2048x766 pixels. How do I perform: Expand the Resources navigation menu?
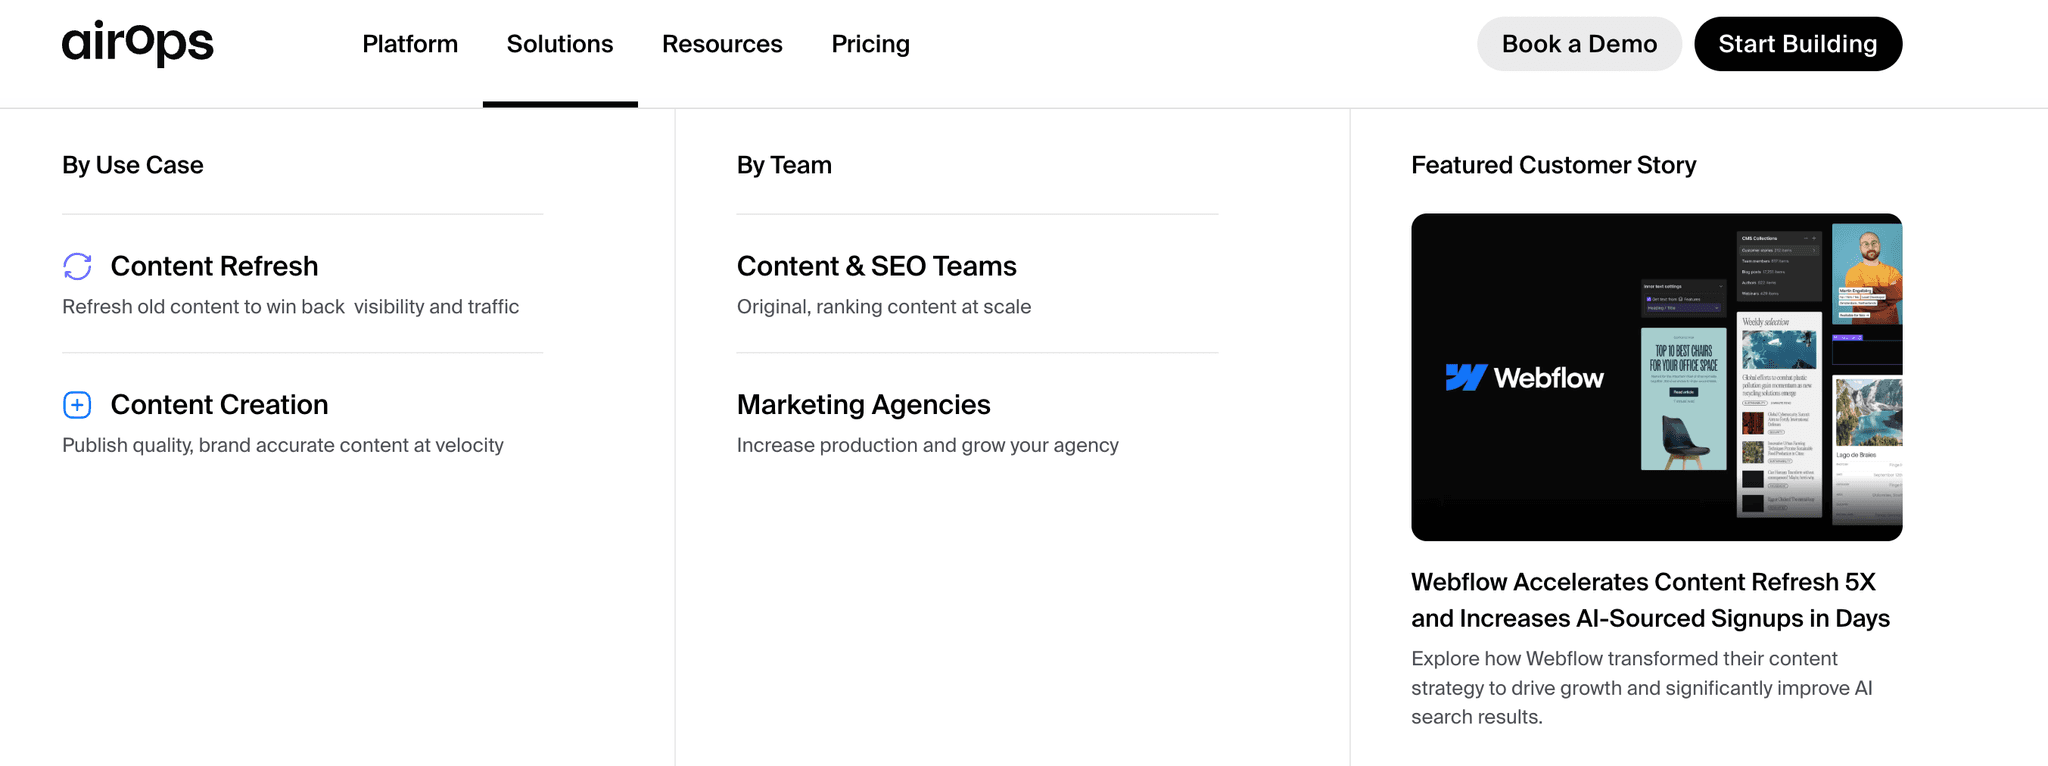pyautogui.click(x=722, y=44)
